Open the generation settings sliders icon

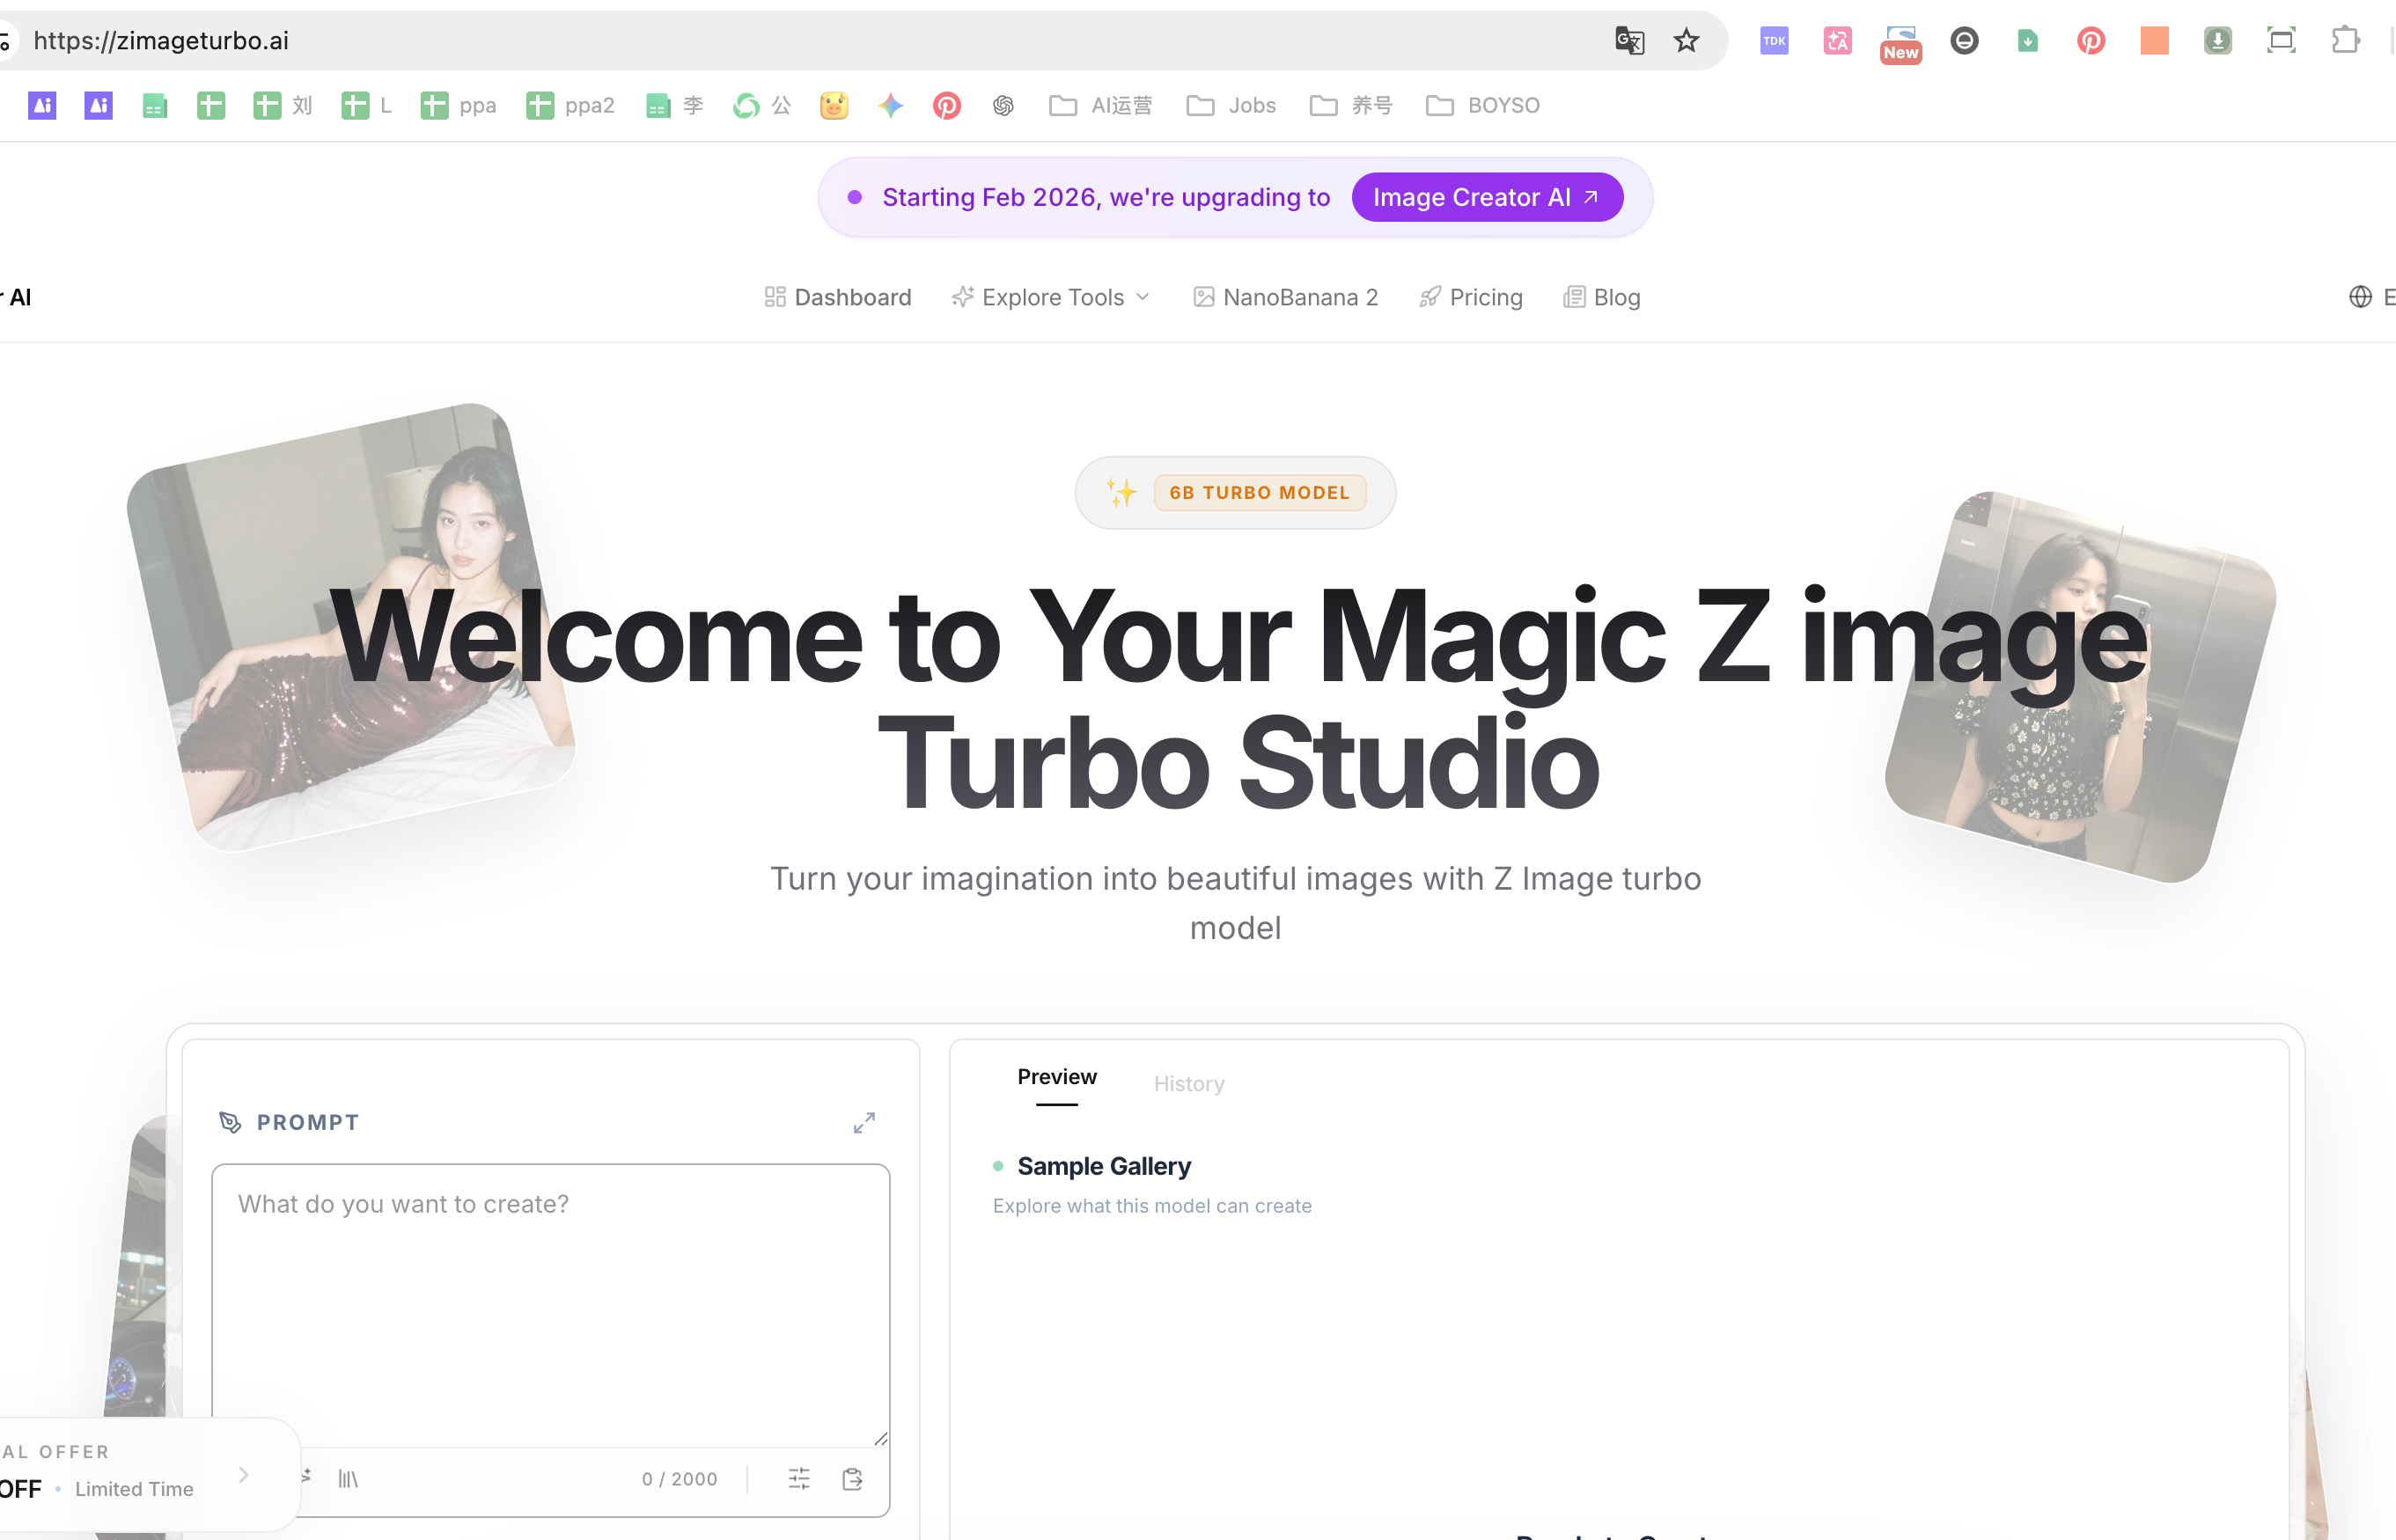pos(799,1479)
